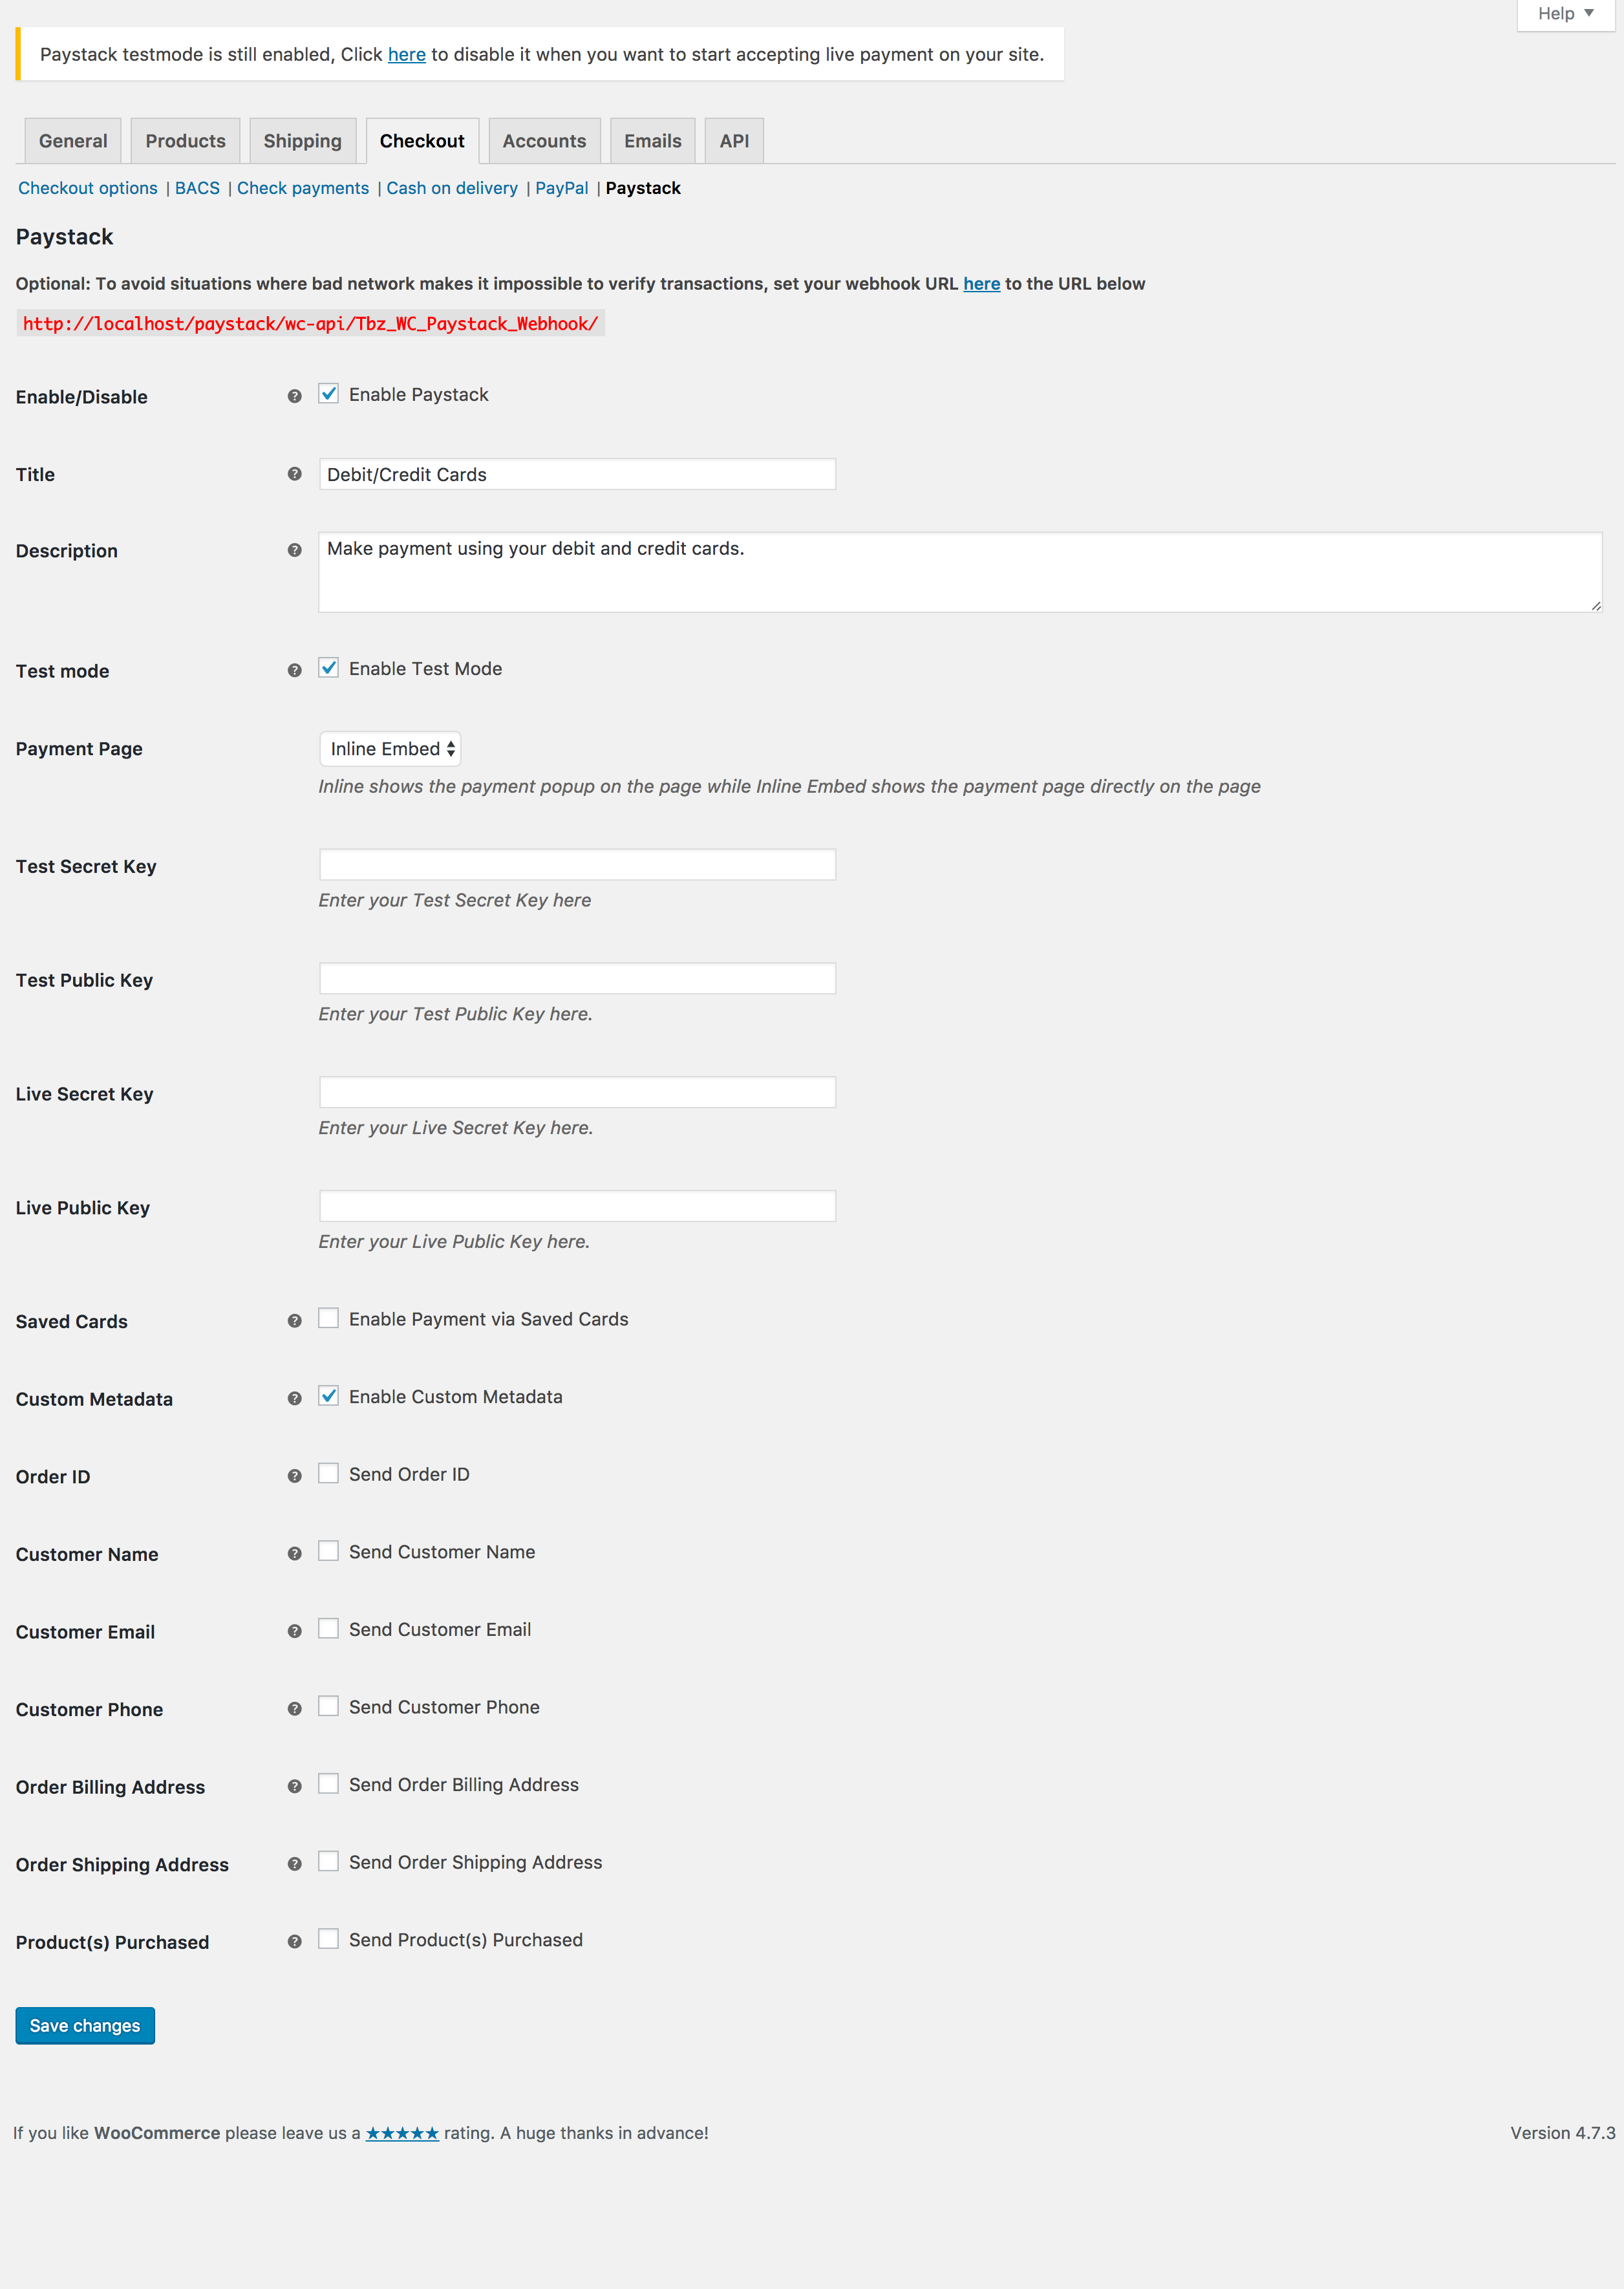Tick the Send Customer Email checkbox
Viewport: 1624px width, 2289px height.
pos(328,1629)
